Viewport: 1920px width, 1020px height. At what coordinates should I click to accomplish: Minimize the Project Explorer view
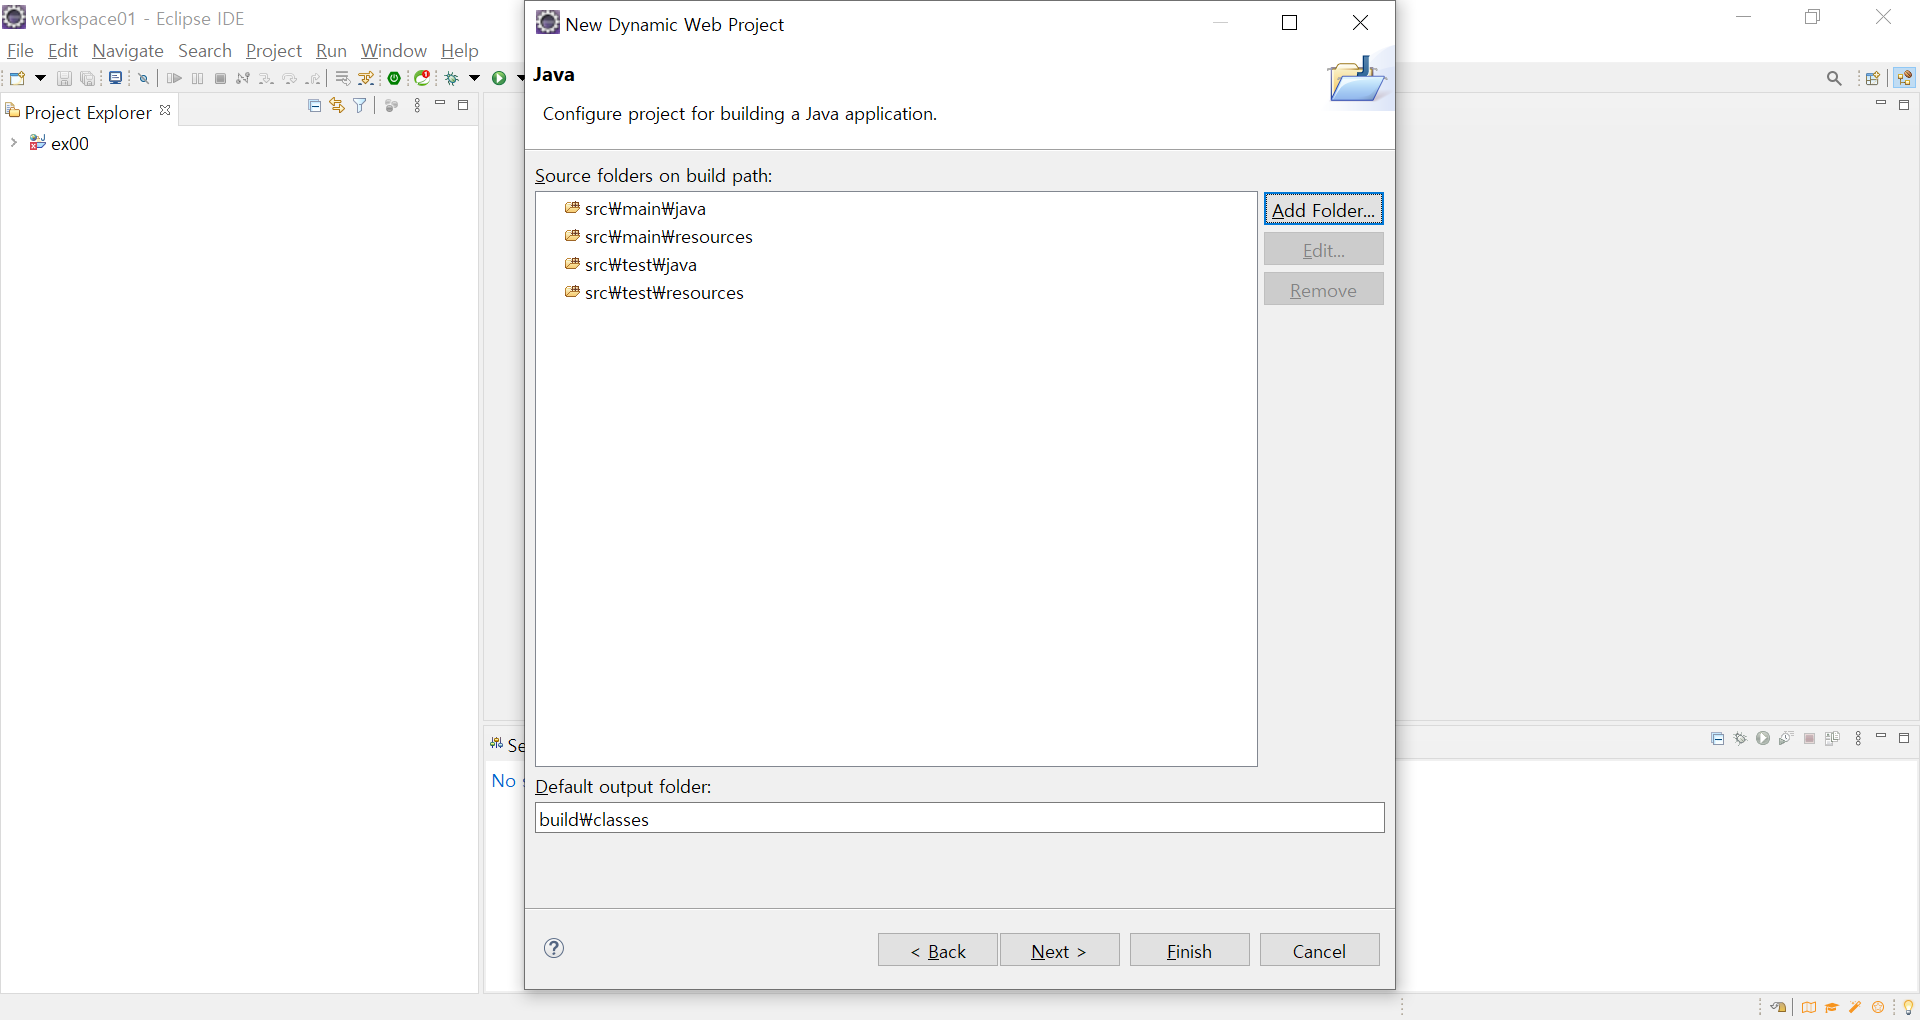[x=440, y=104]
